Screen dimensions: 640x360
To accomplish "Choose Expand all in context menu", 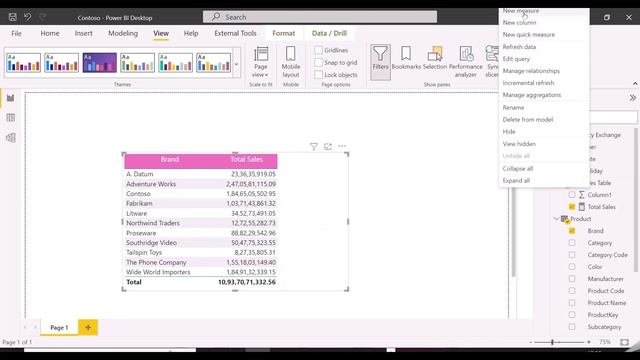I will point(544,180).
